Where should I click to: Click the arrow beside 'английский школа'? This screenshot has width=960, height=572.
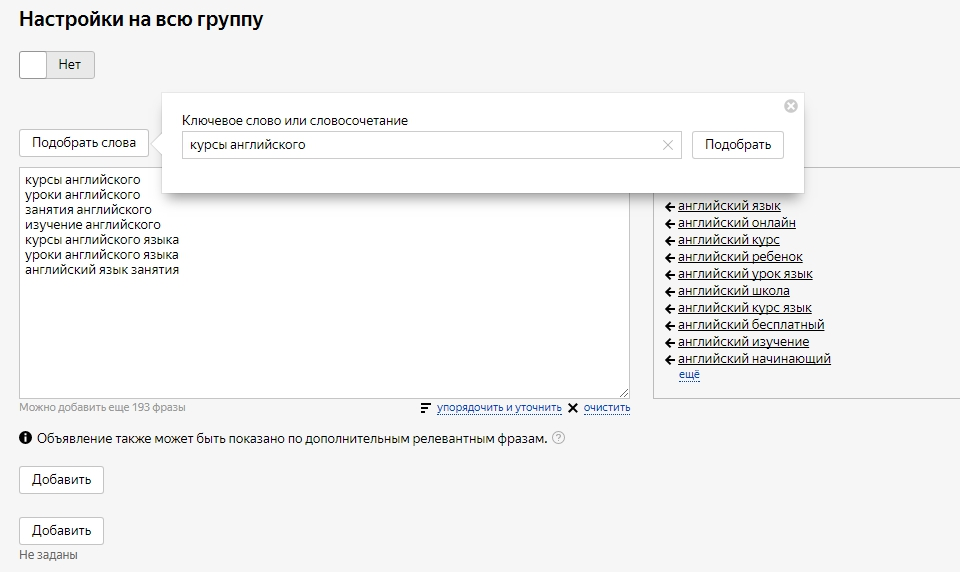pos(670,291)
